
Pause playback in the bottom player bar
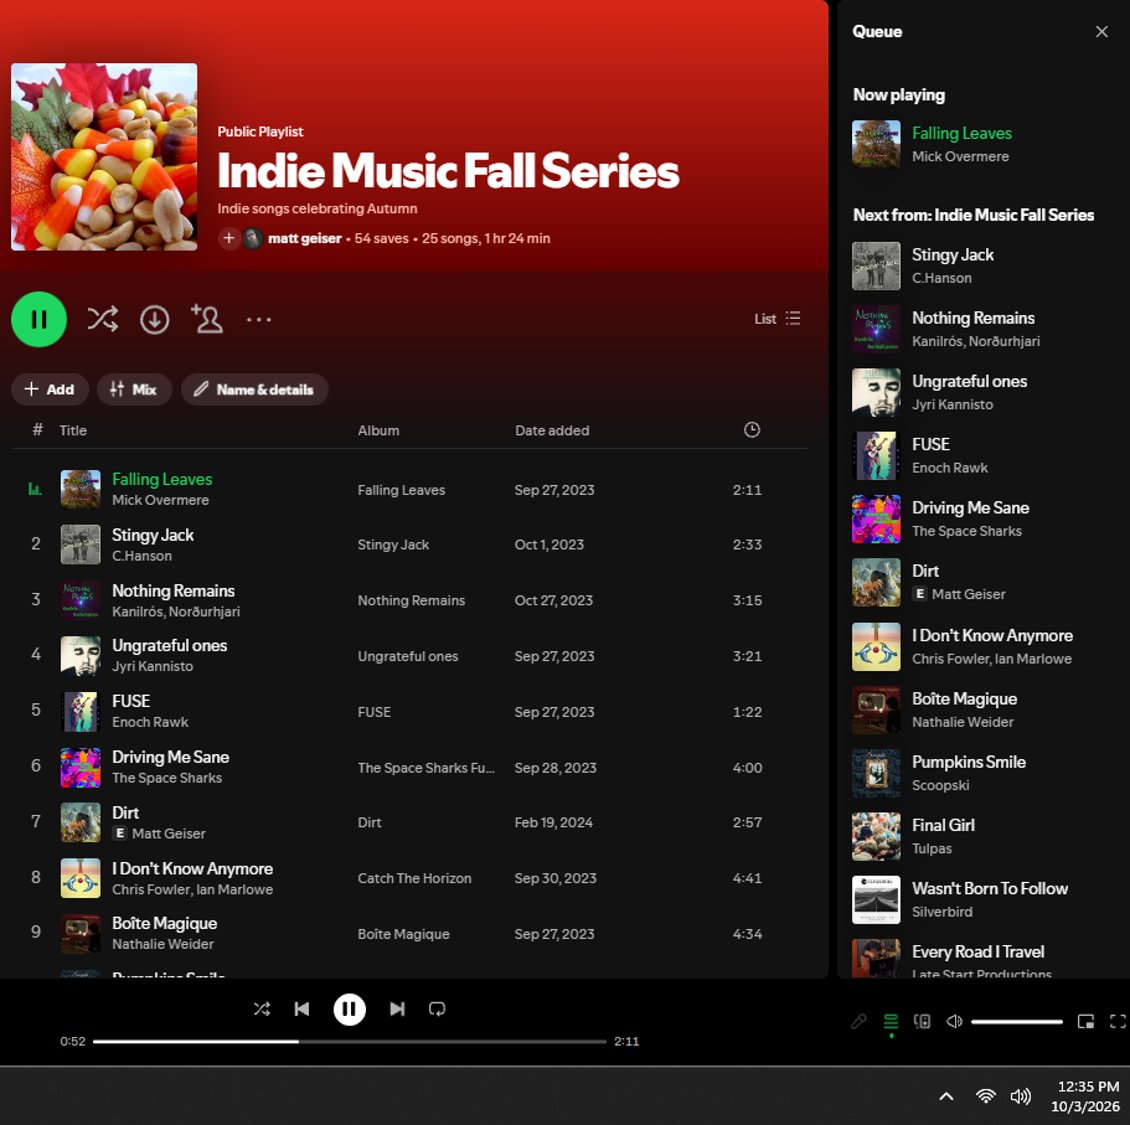[350, 1008]
